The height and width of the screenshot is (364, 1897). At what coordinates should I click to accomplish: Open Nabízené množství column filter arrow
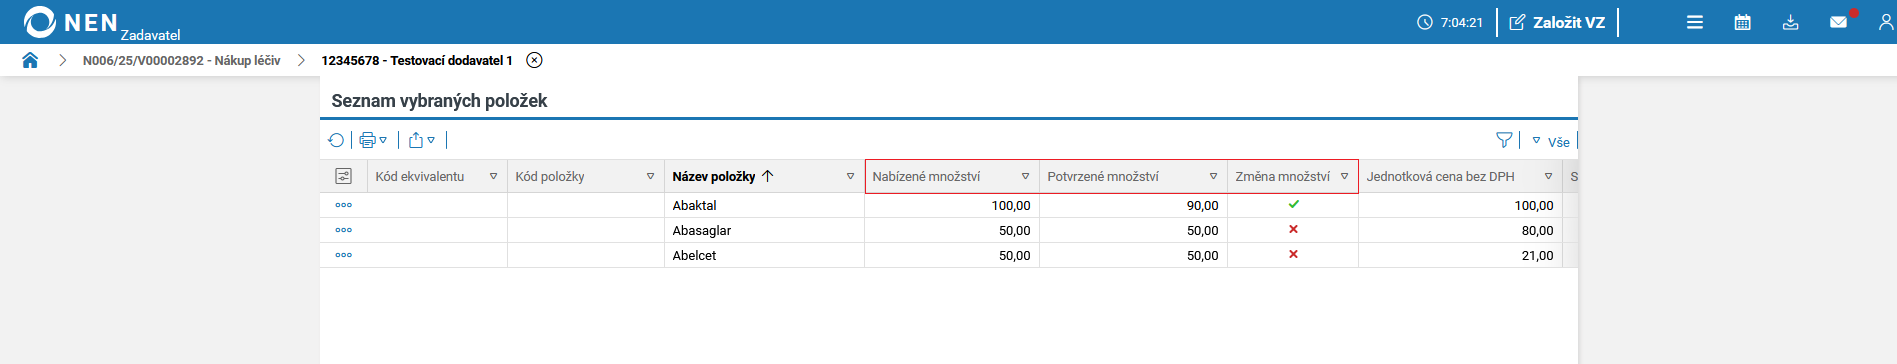tap(1025, 176)
